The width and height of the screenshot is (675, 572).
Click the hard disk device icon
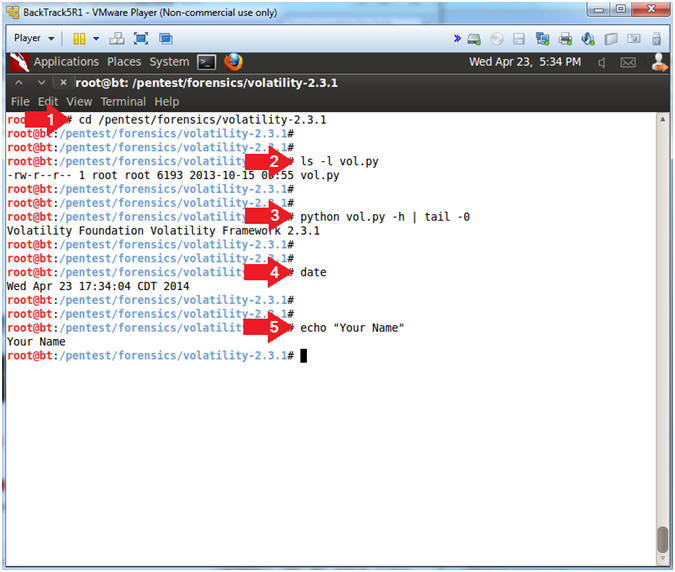474,39
